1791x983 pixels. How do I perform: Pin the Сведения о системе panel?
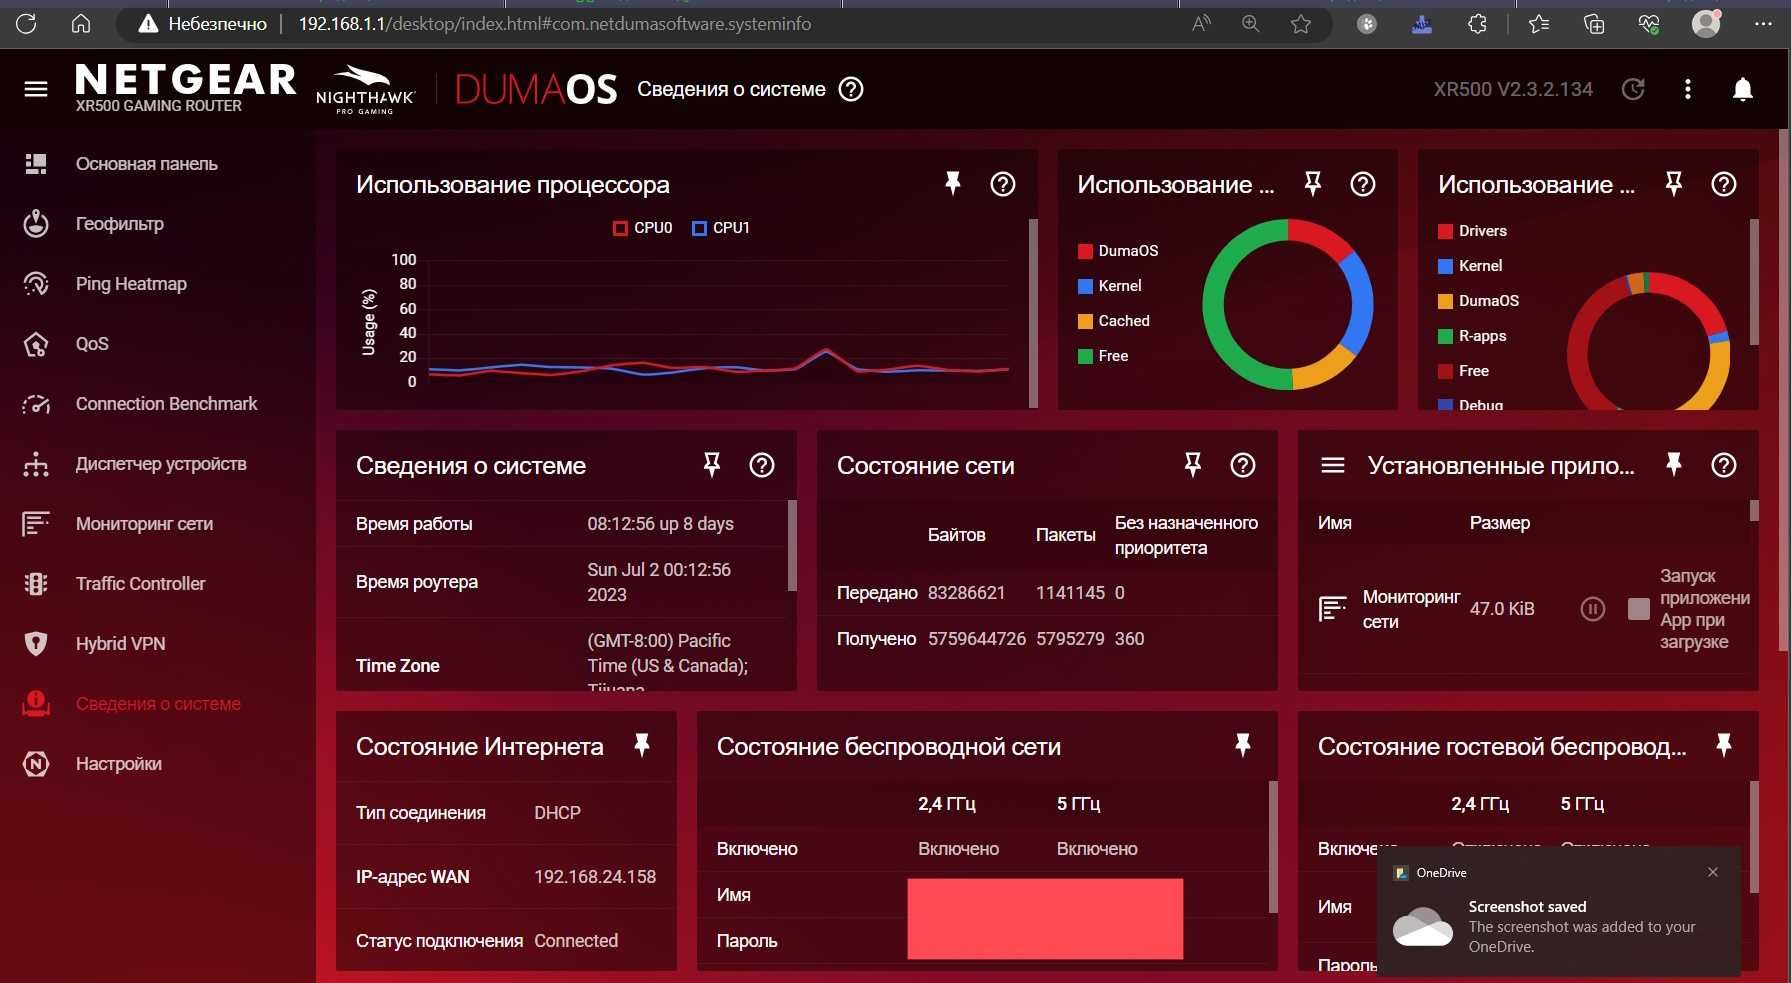(x=712, y=464)
